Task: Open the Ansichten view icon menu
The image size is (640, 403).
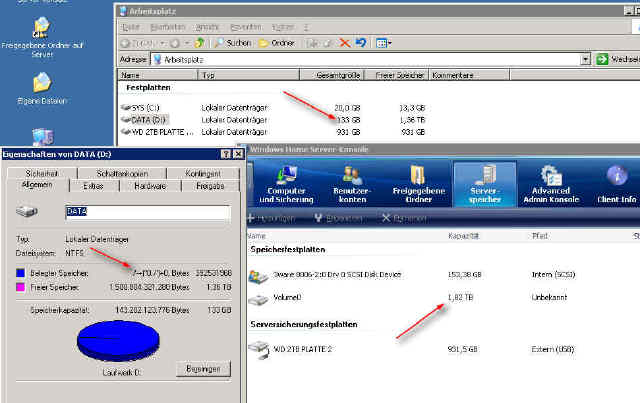Action: [383, 43]
